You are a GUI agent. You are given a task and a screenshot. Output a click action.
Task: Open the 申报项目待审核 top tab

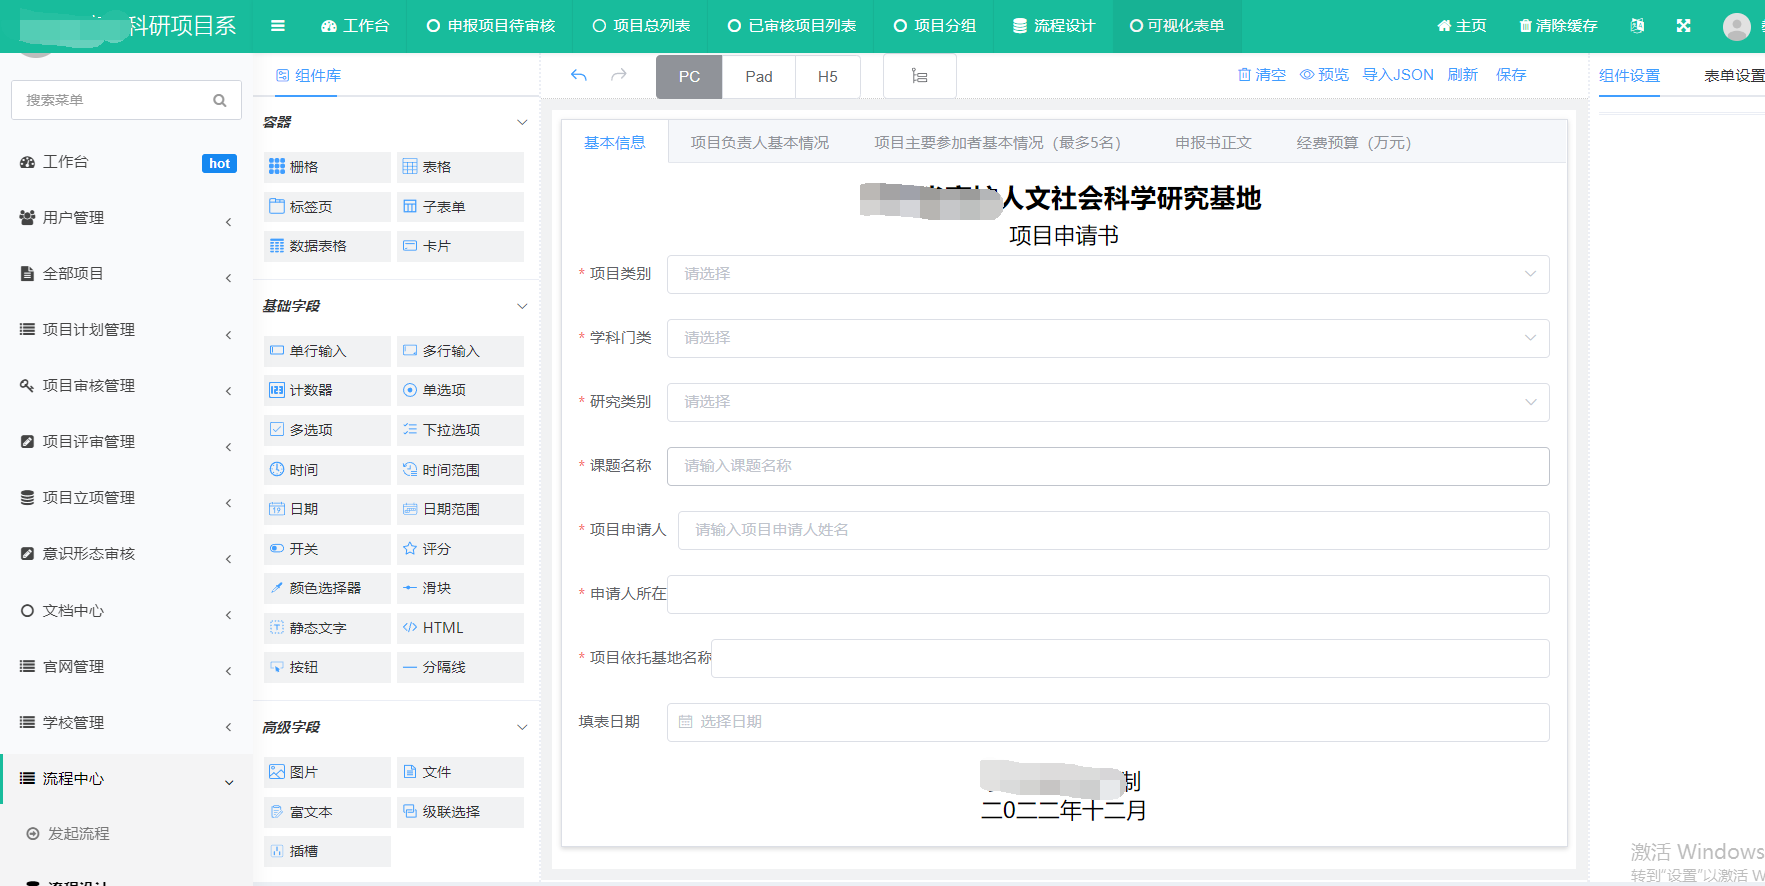click(x=490, y=26)
